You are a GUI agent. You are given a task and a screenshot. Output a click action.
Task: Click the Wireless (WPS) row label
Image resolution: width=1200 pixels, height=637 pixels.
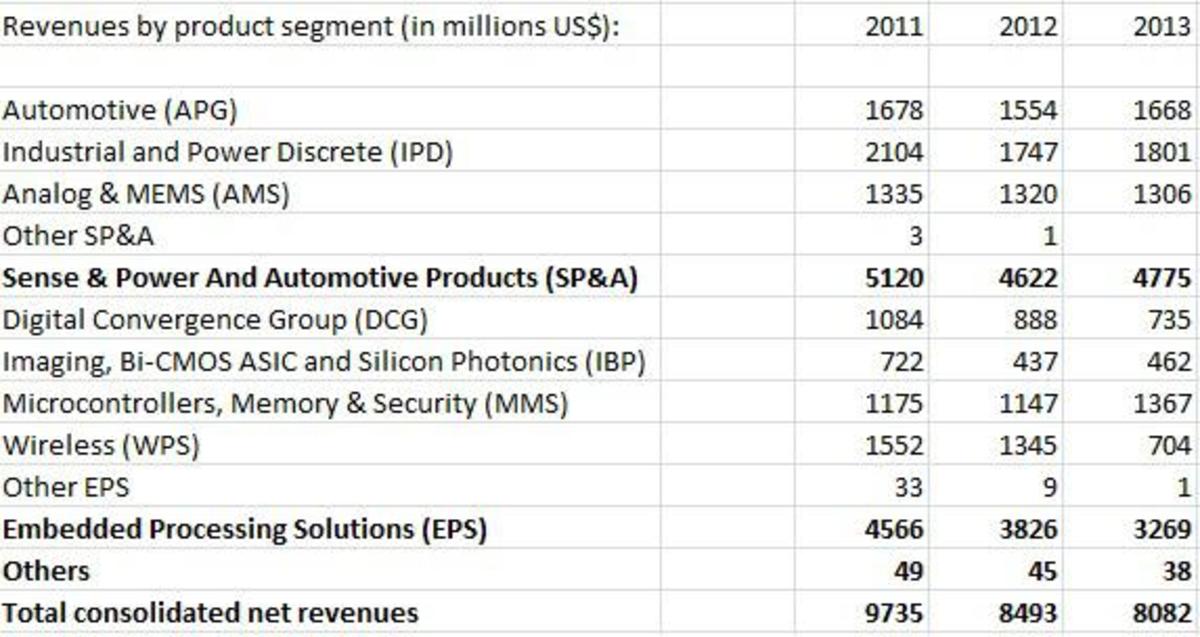(x=101, y=446)
